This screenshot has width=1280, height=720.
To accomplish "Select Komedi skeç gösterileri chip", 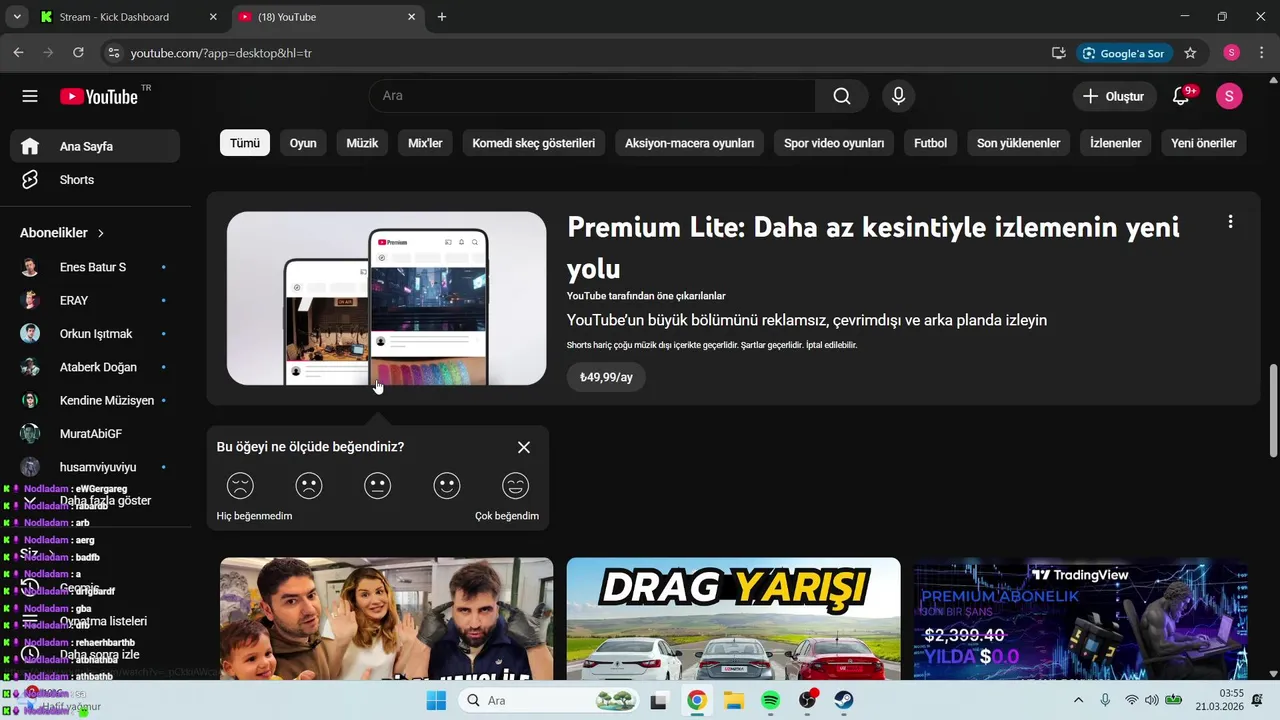I will [x=534, y=143].
